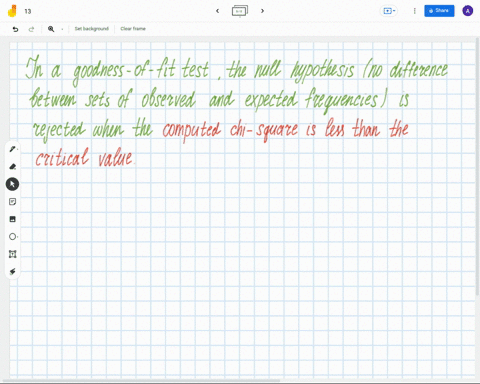Click the jam title "13"
The width and height of the screenshot is (480, 384).
point(28,11)
